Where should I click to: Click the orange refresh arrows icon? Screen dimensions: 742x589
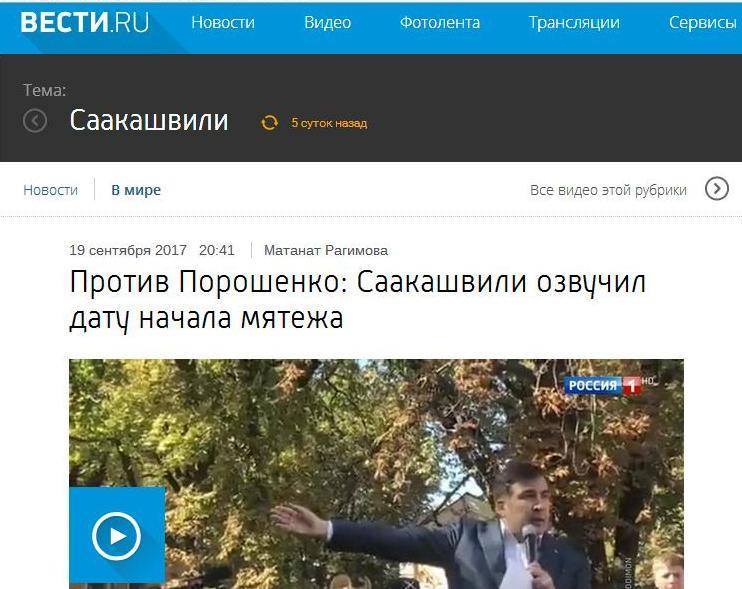point(270,123)
